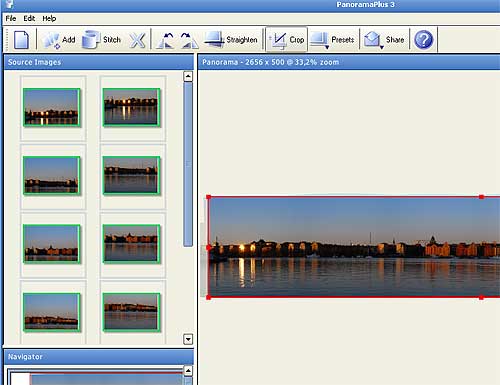Click bottom-left crop handle on panorama
Viewport: 500px width, 385px height.
pyautogui.click(x=209, y=297)
